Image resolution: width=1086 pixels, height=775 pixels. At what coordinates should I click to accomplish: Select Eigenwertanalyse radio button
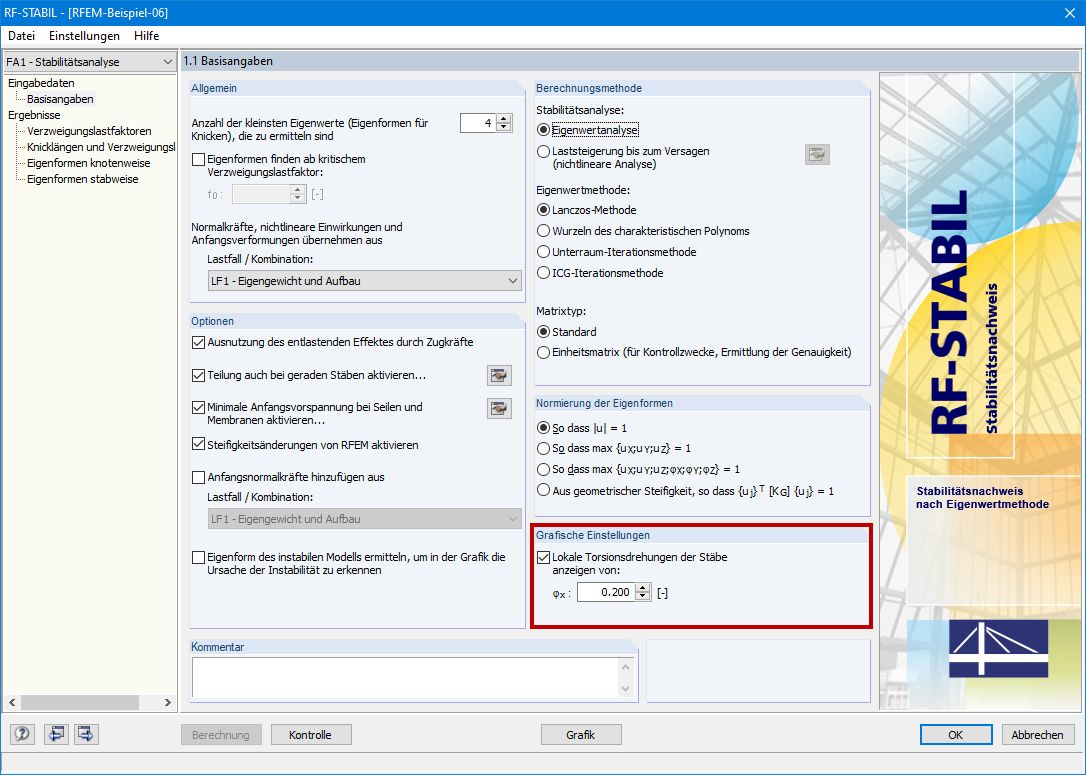click(544, 130)
